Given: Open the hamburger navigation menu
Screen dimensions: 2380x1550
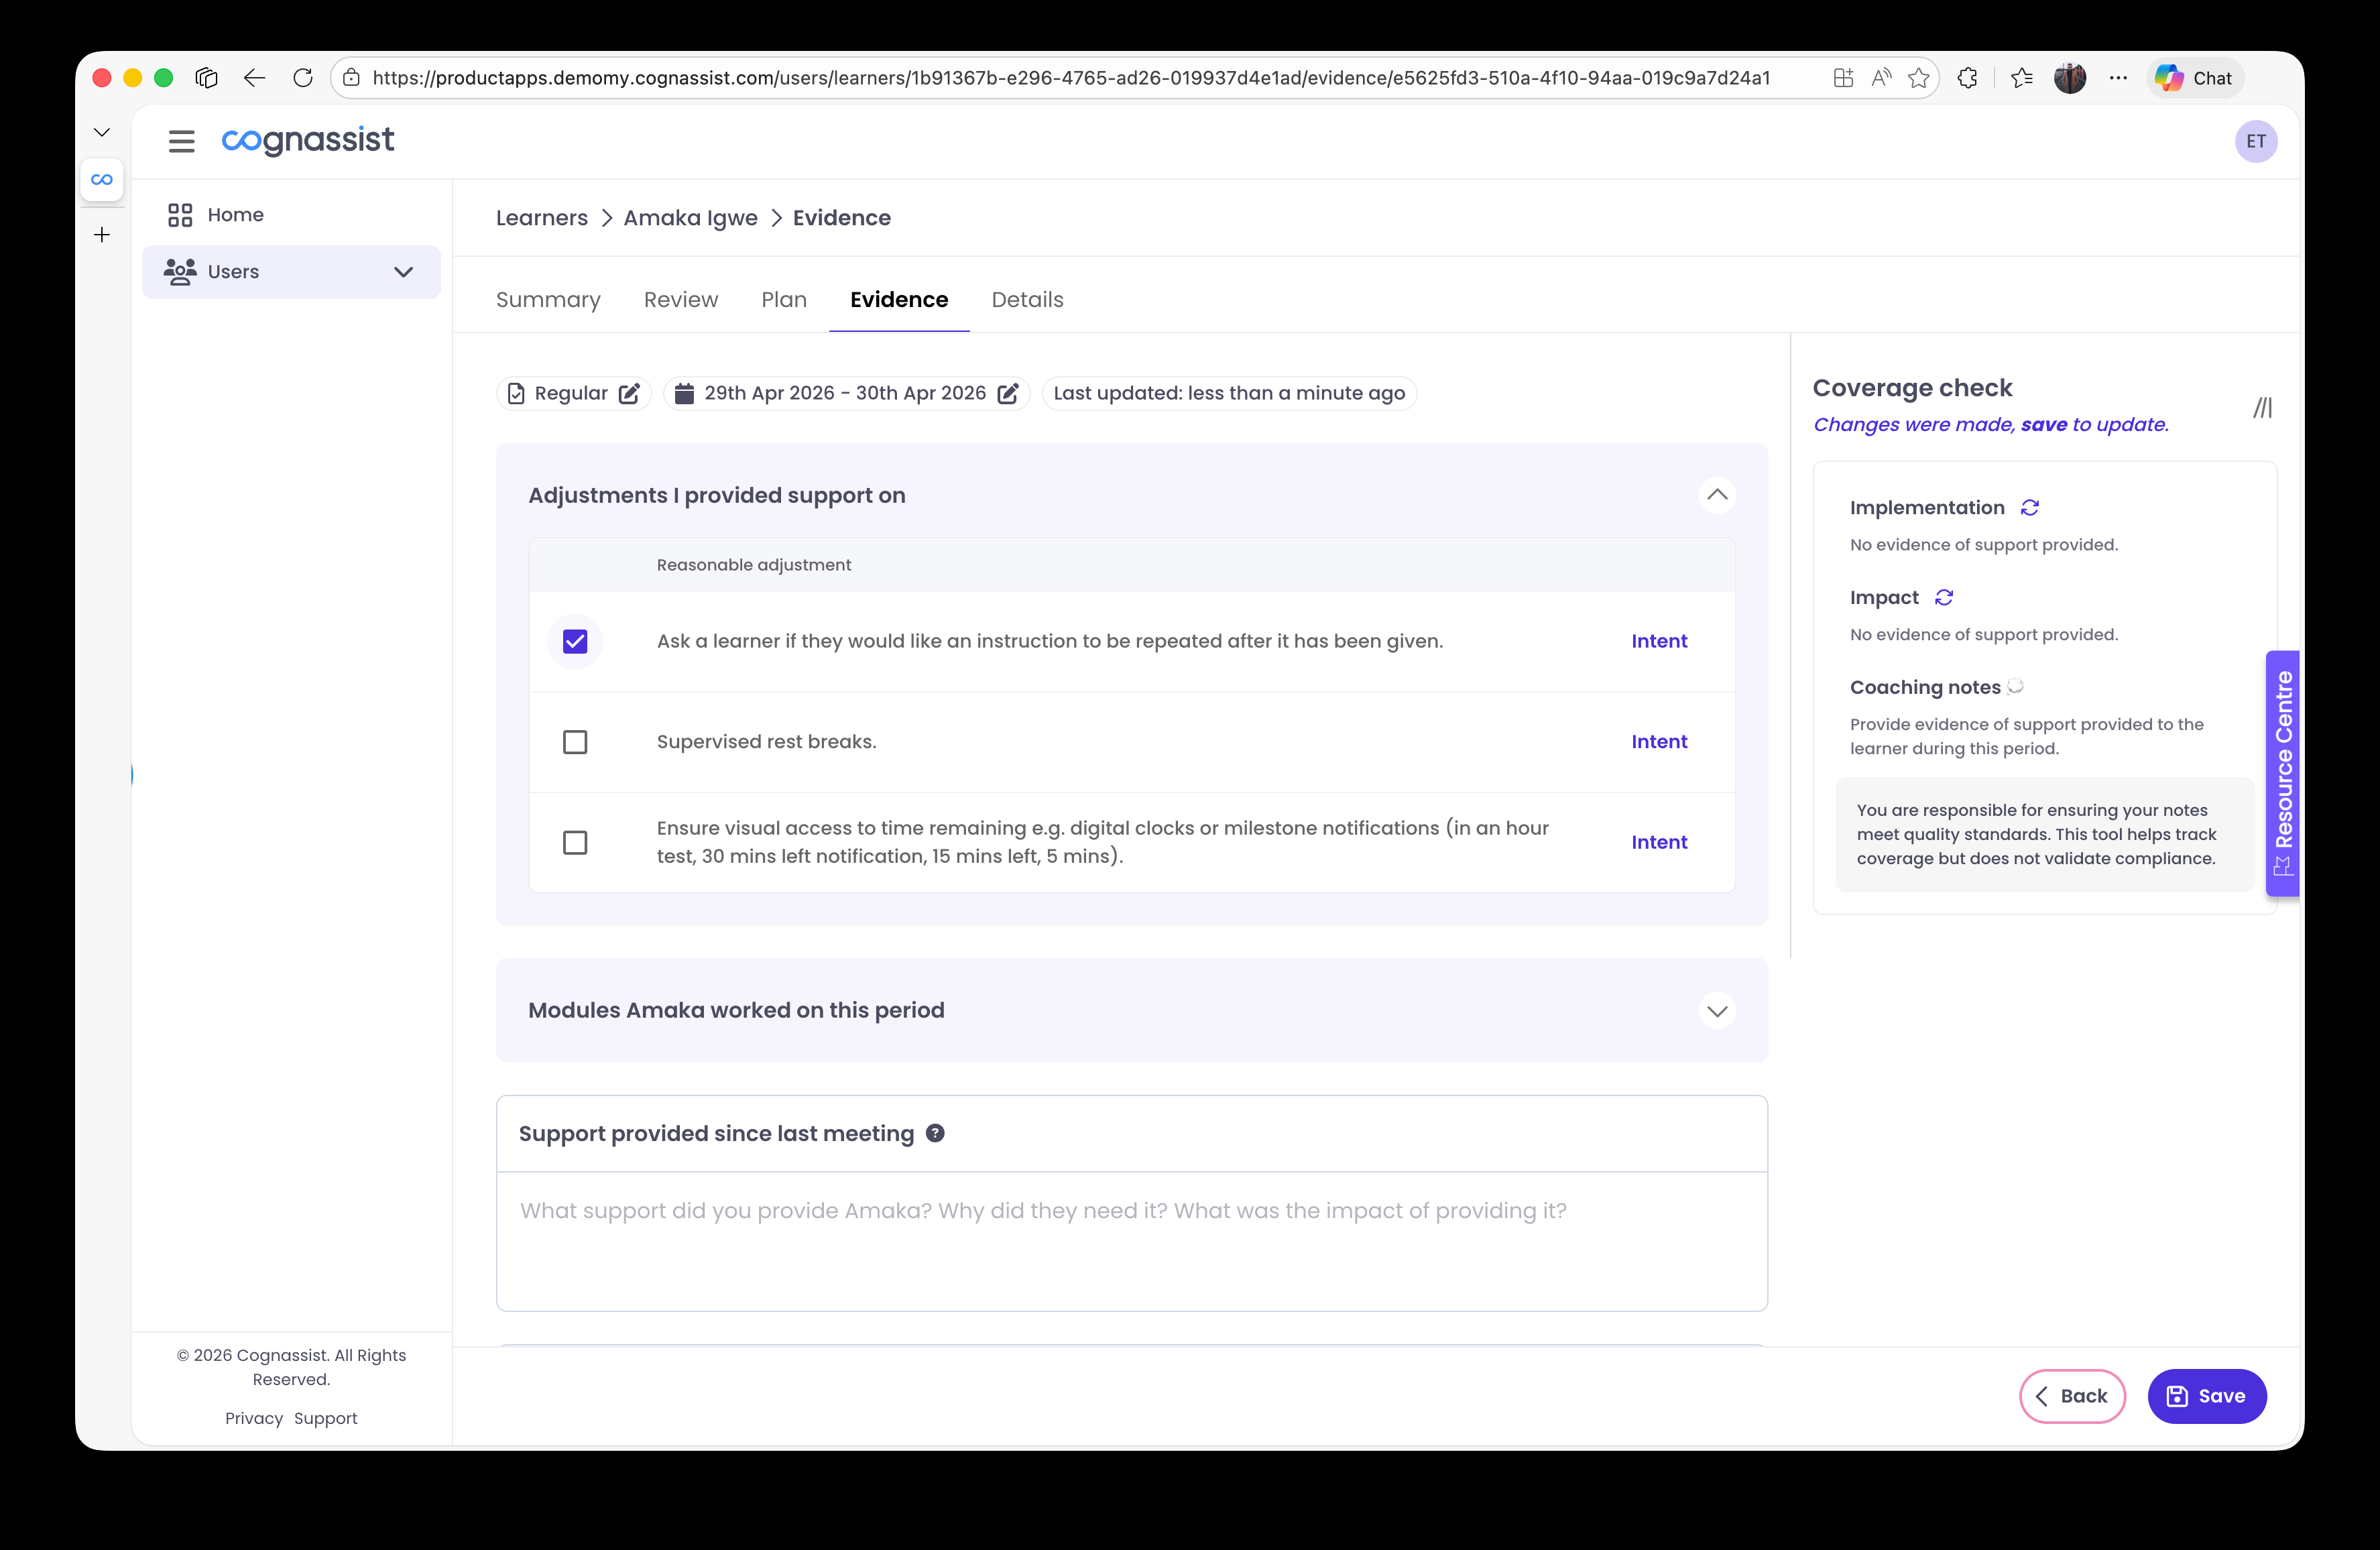Looking at the screenshot, I should click(181, 141).
